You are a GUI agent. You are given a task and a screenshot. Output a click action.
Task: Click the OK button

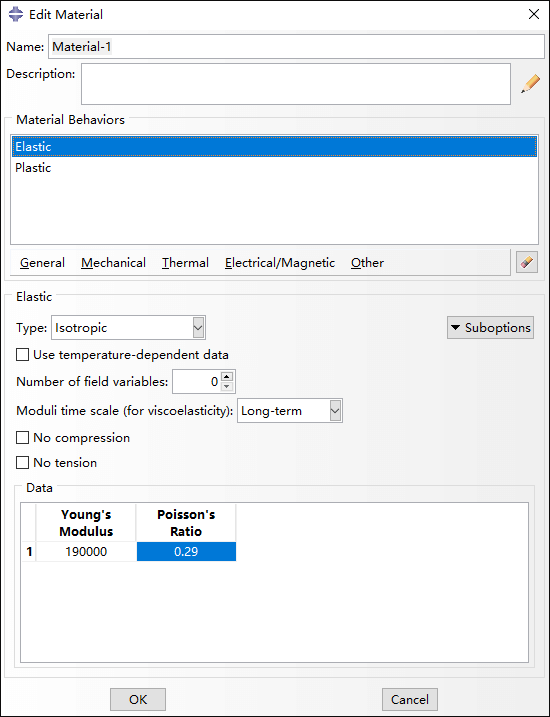138,700
